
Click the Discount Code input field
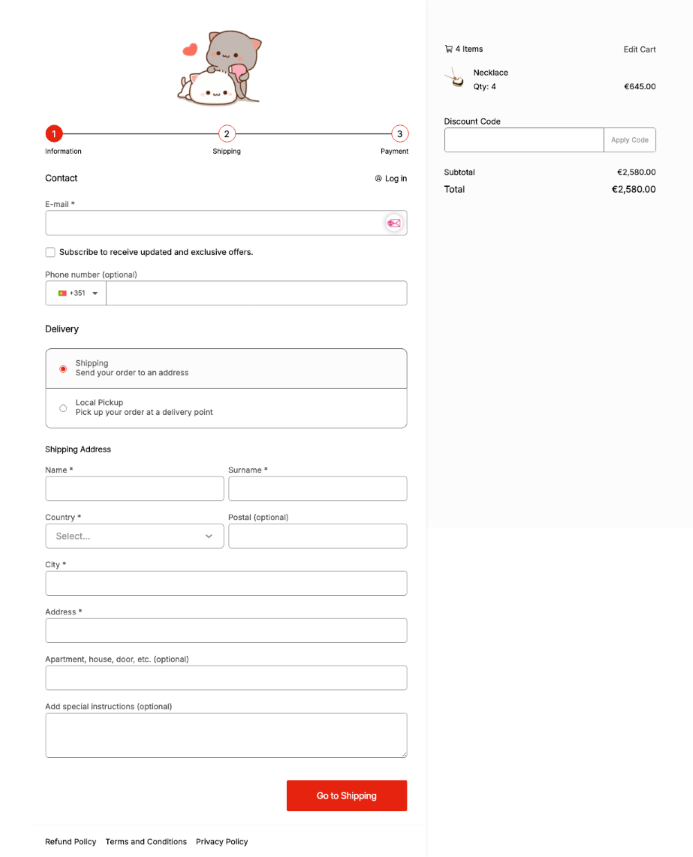(523, 140)
